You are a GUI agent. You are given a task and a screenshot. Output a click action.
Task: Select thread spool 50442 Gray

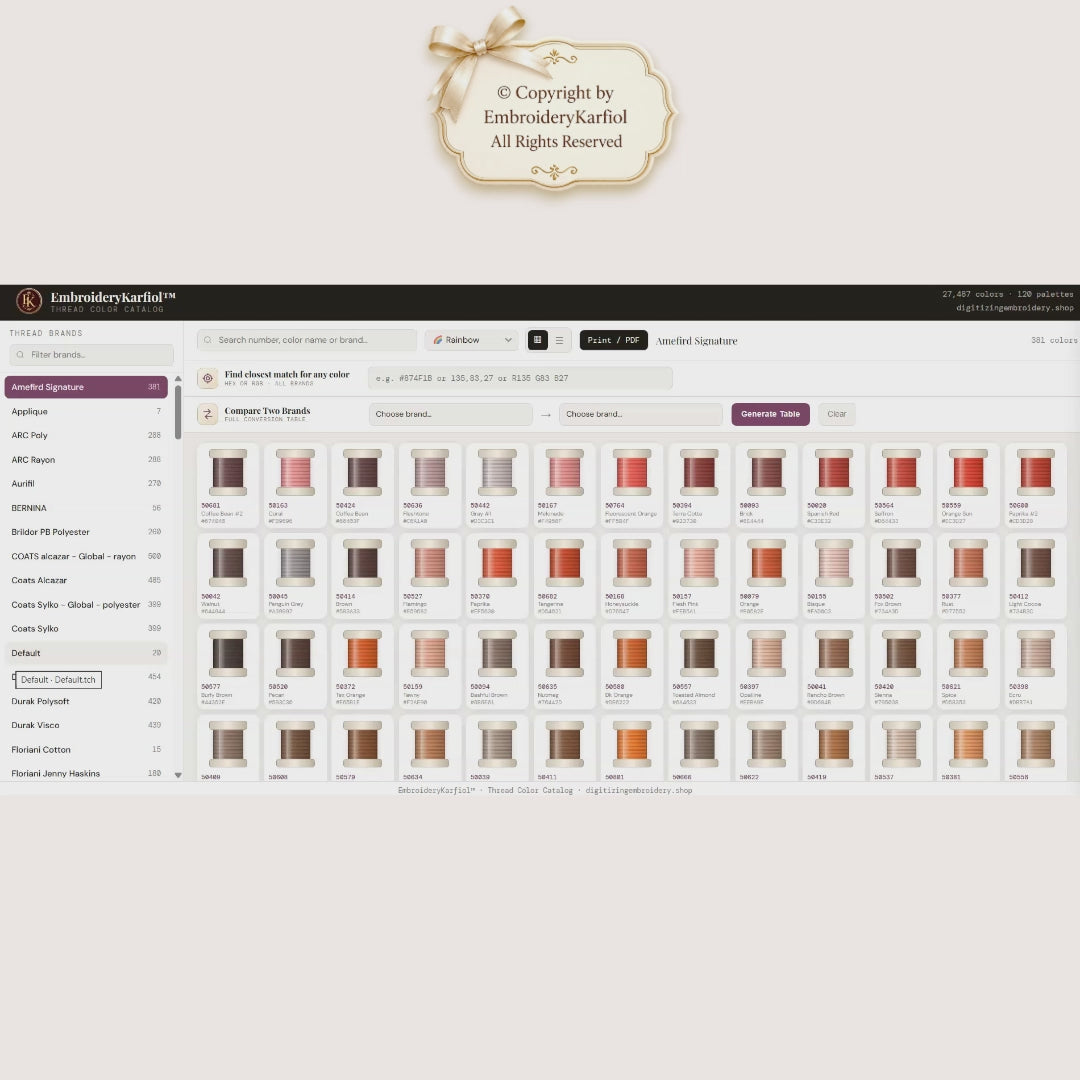tap(497, 486)
